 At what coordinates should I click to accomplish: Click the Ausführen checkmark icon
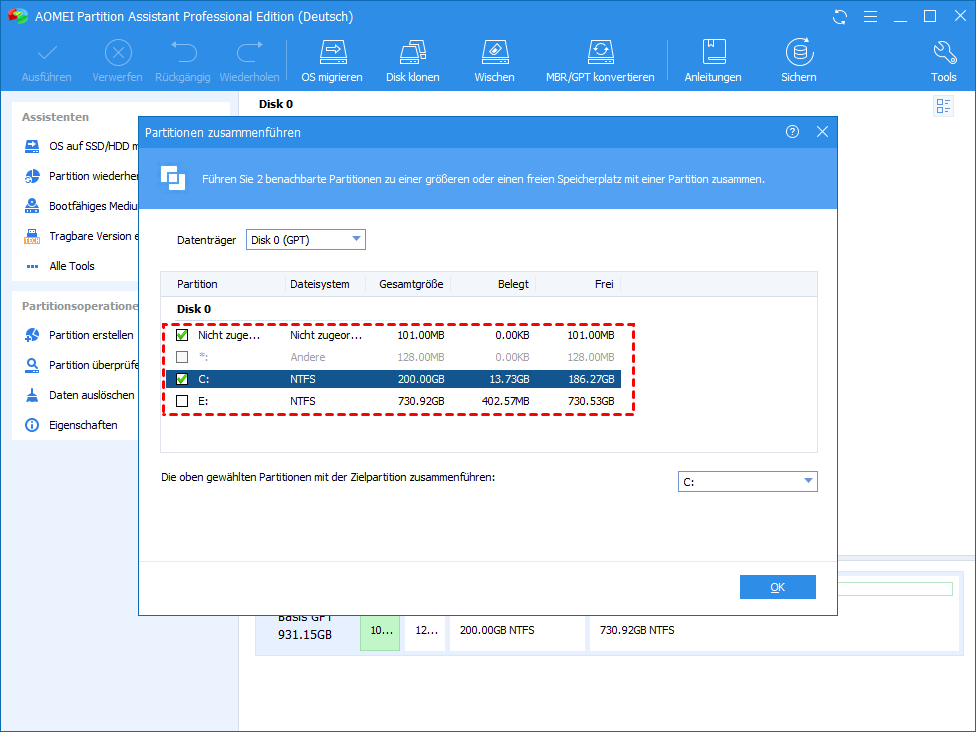pyautogui.click(x=47, y=52)
